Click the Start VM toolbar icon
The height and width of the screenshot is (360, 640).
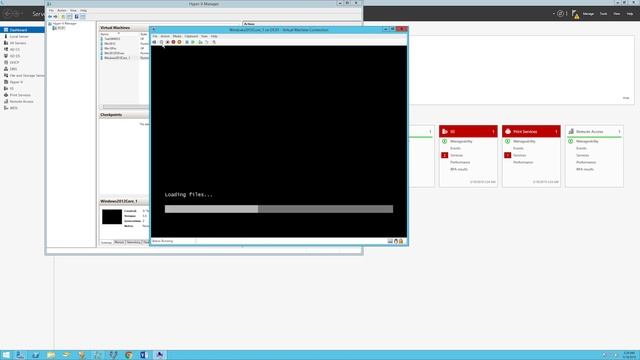tap(162, 42)
